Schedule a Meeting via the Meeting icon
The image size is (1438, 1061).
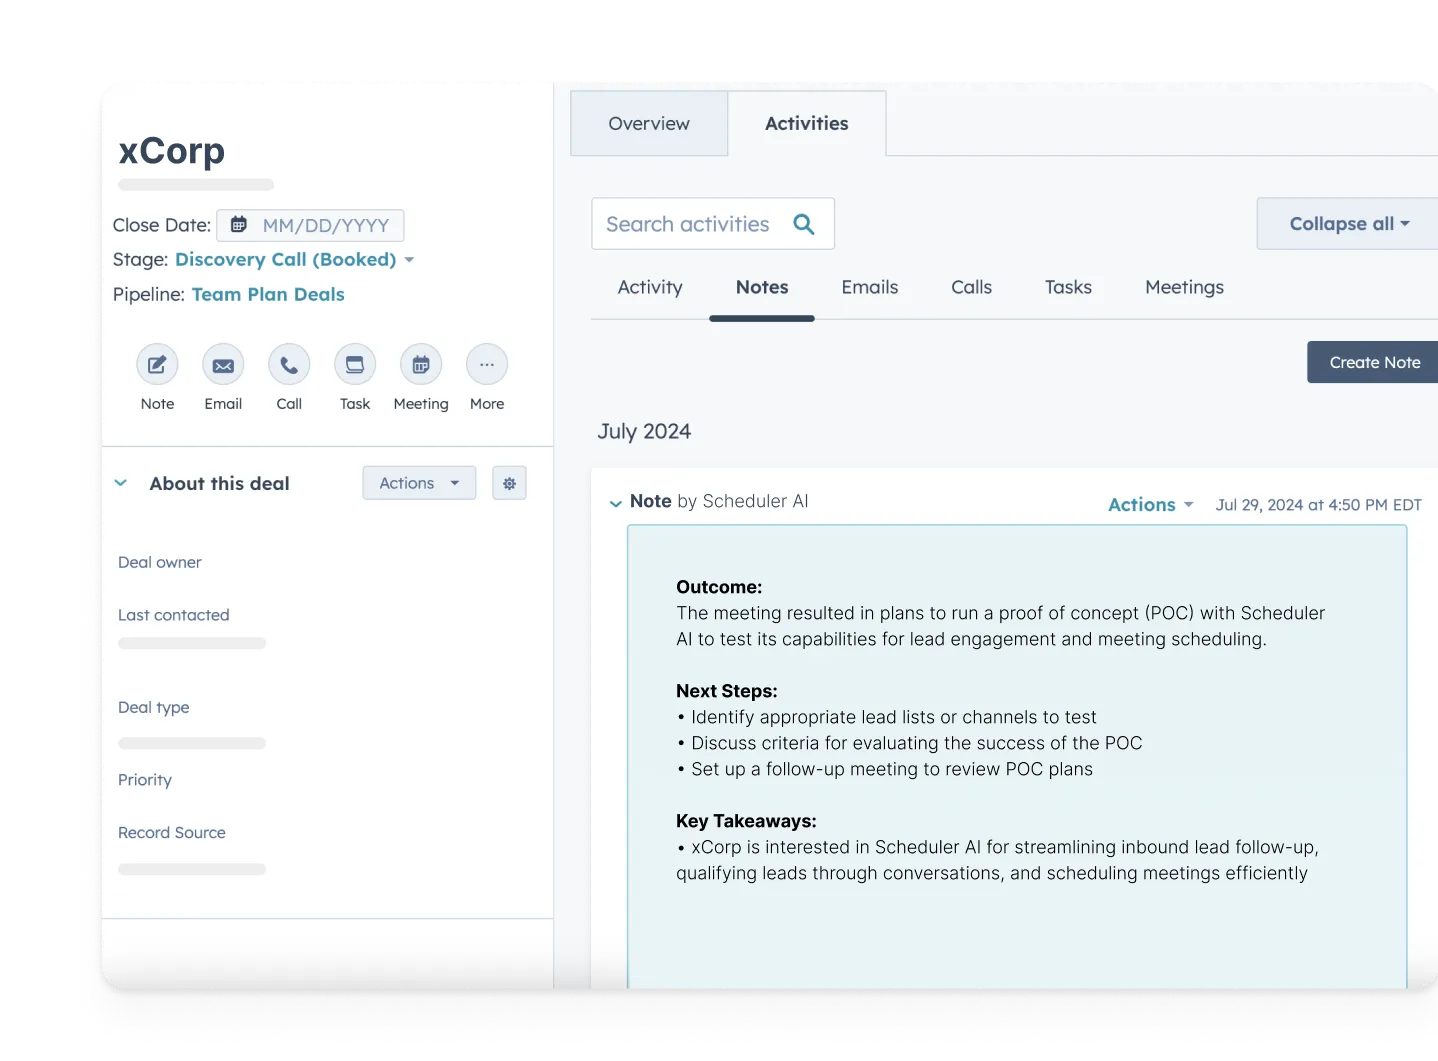pyautogui.click(x=420, y=364)
